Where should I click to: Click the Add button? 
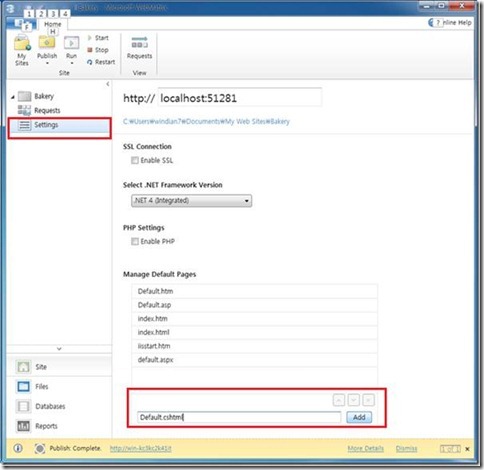point(359,417)
